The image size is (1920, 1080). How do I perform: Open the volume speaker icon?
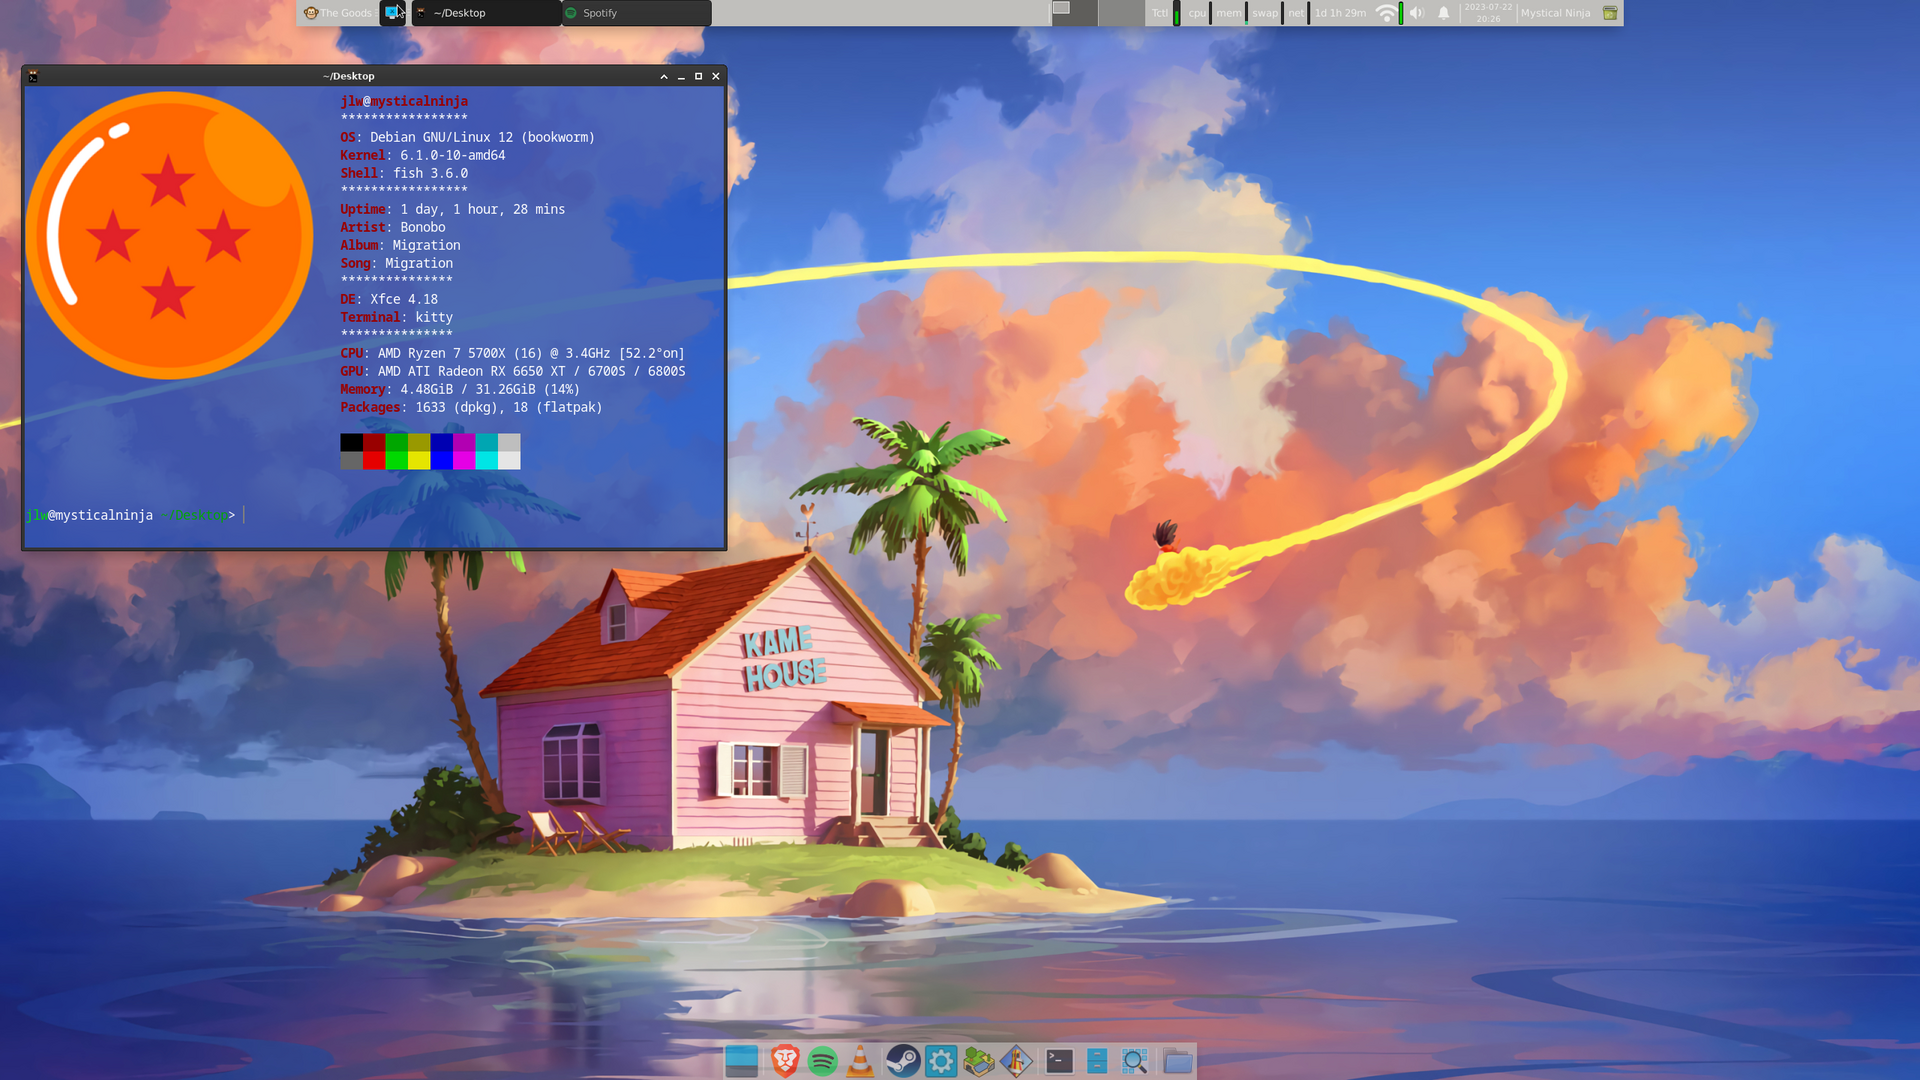pyautogui.click(x=1416, y=13)
